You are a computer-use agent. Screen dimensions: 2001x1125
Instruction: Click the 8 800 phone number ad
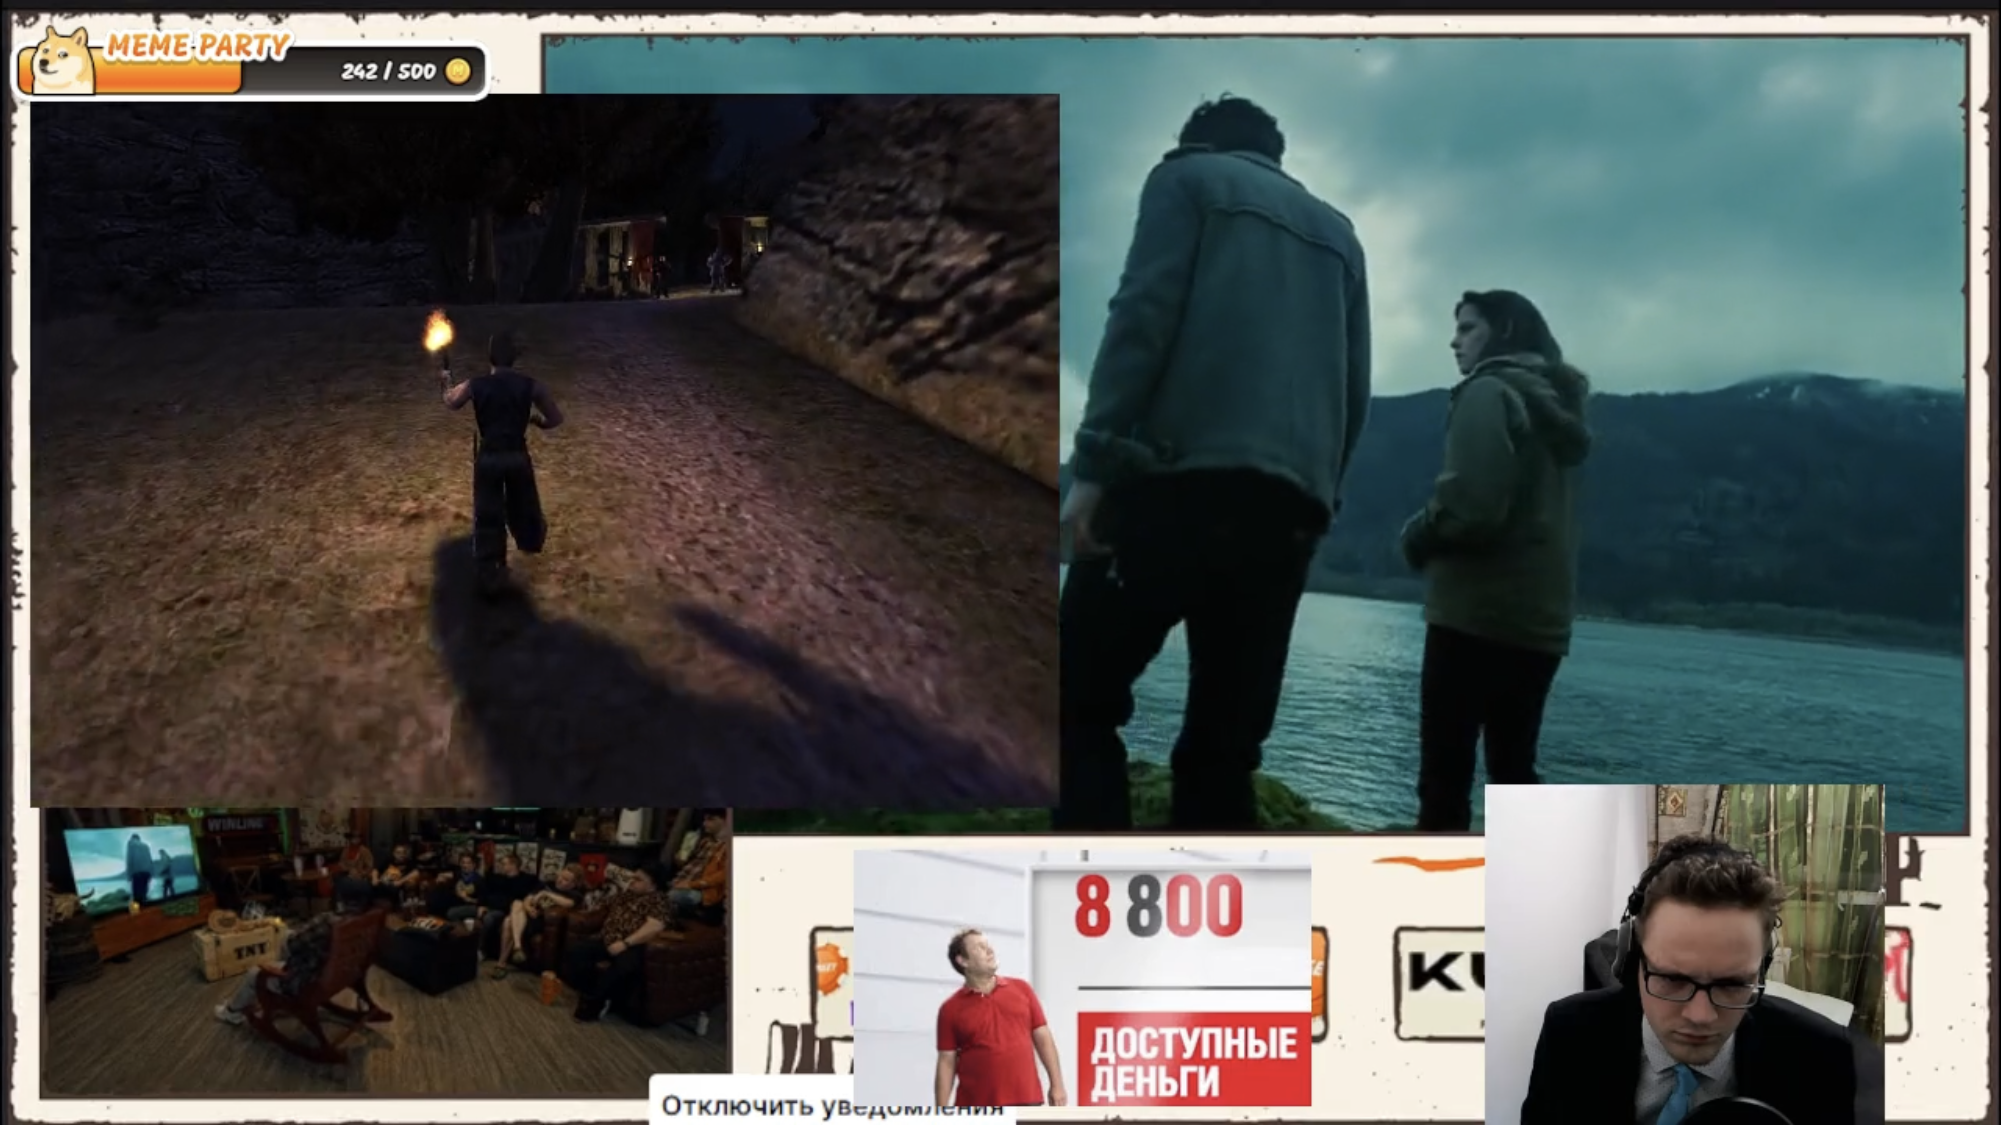[1160, 907]
